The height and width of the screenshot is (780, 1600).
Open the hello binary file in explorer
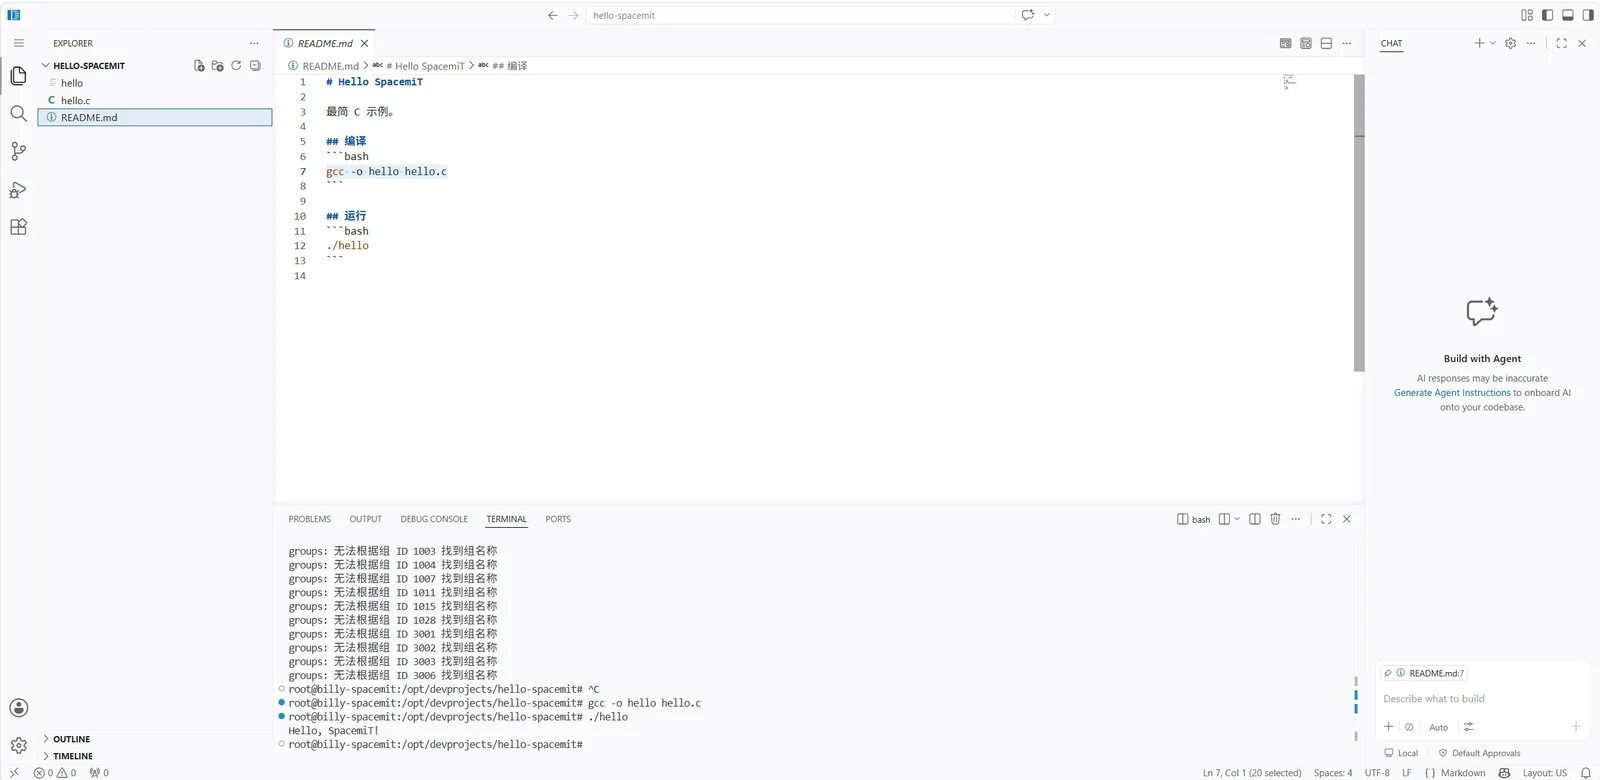coord(155,83)
